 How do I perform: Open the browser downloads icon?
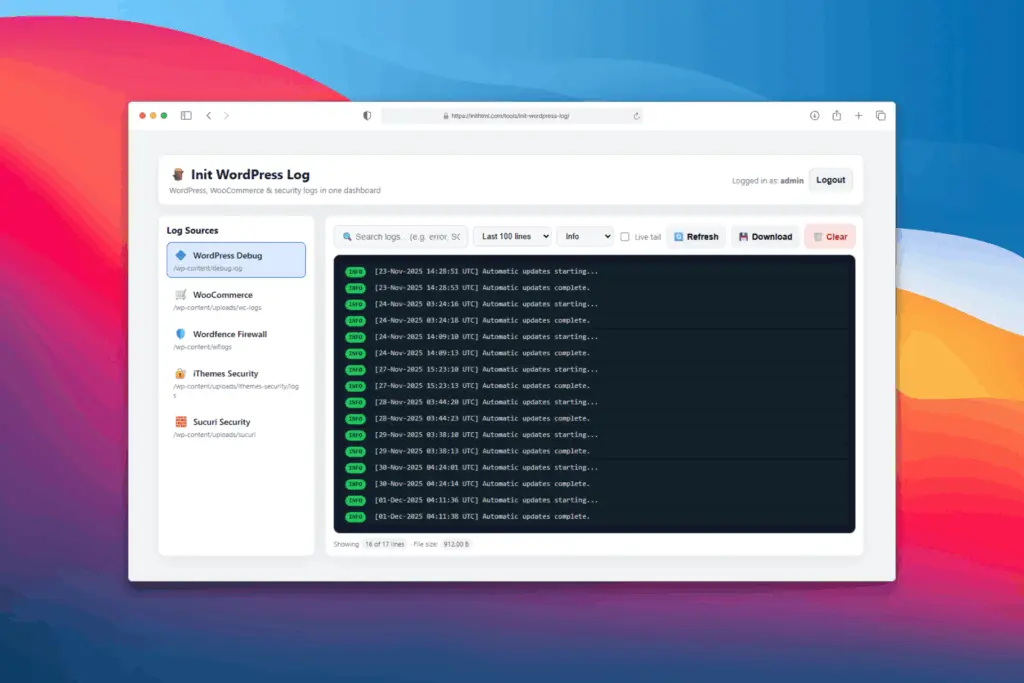pyautogui.click(x=814, y=116)
